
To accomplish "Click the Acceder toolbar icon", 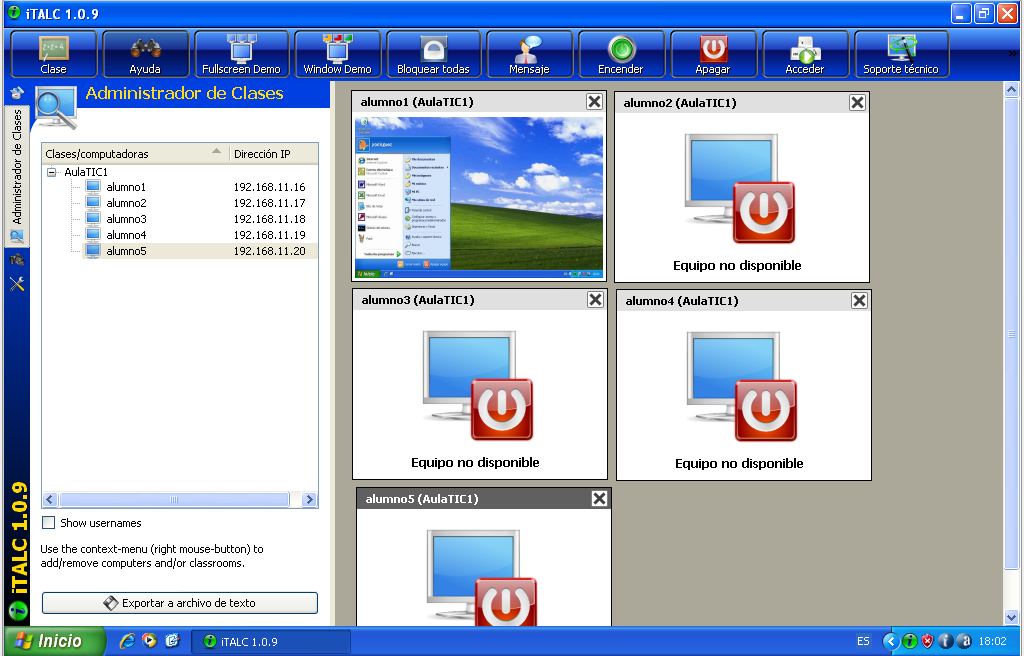I will [805, 54].
